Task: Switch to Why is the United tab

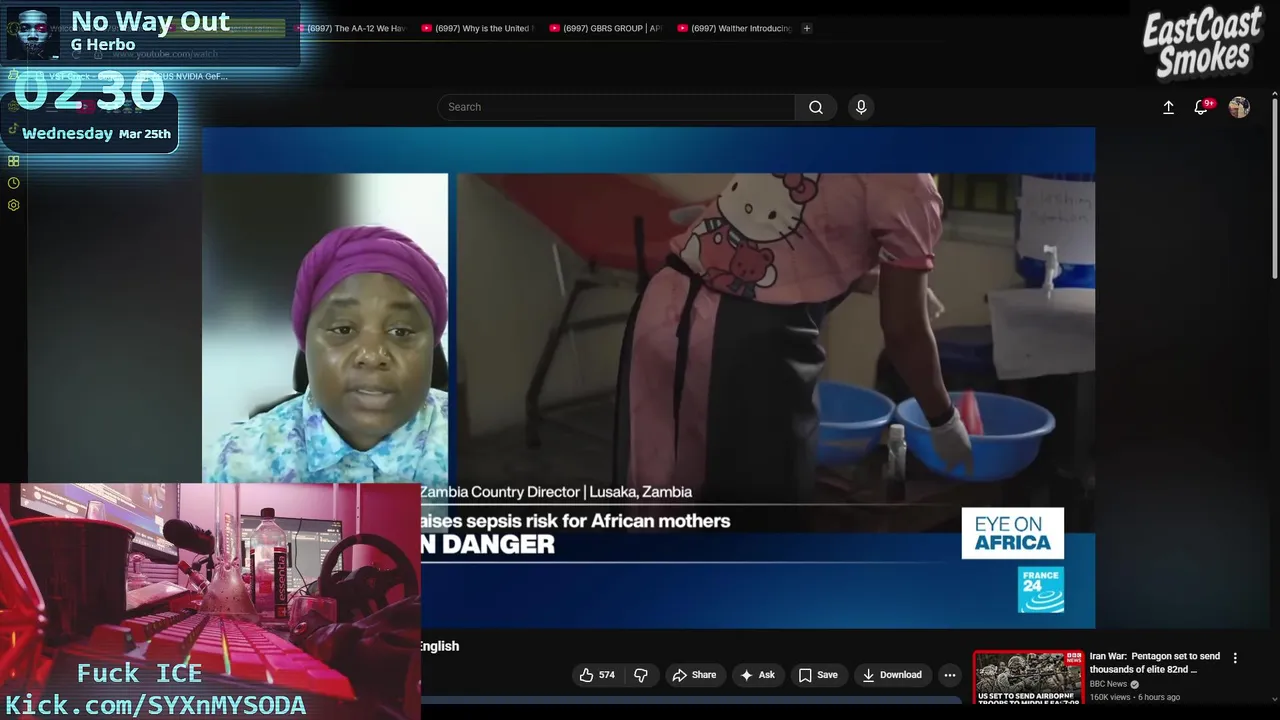Action: click(477, 28)
